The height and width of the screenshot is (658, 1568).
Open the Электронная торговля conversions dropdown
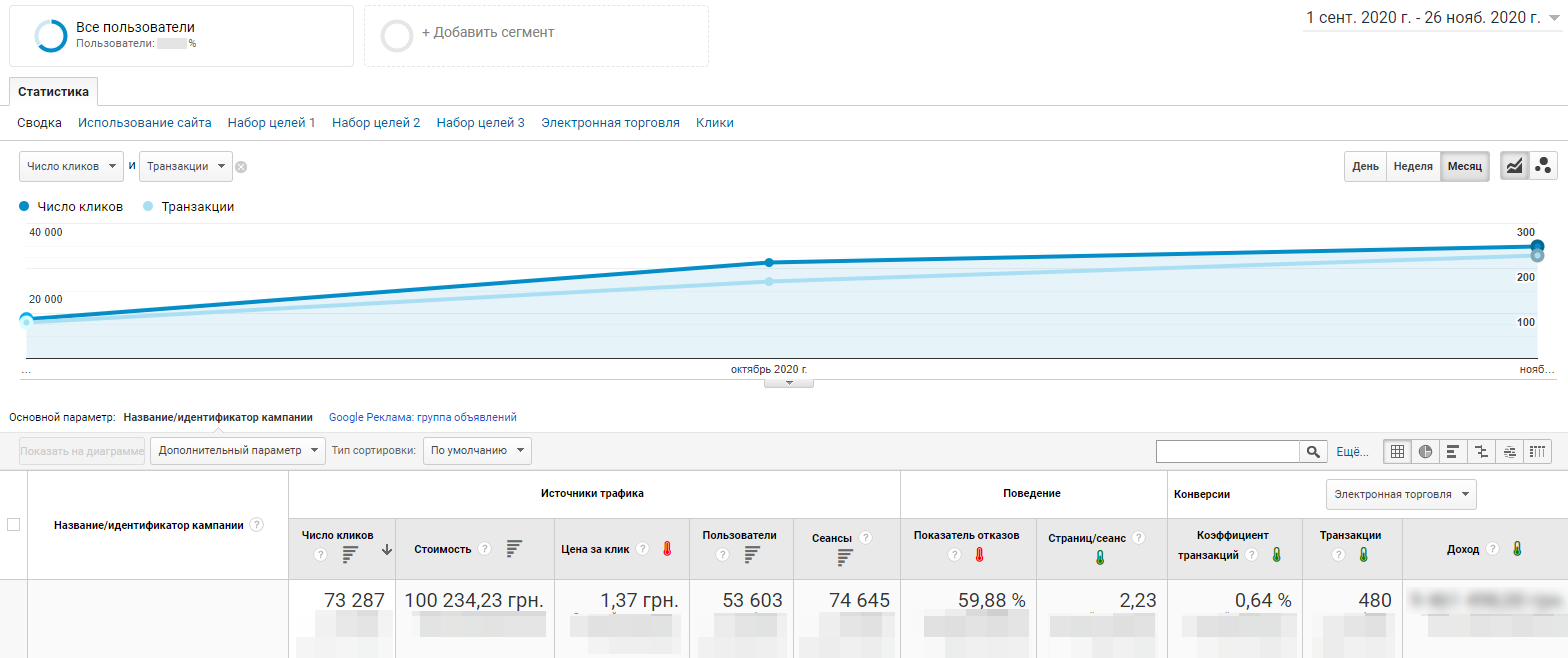point(1401,494)
